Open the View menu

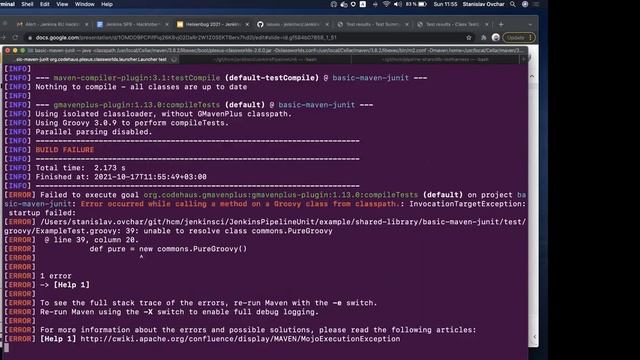click(62, 4)
